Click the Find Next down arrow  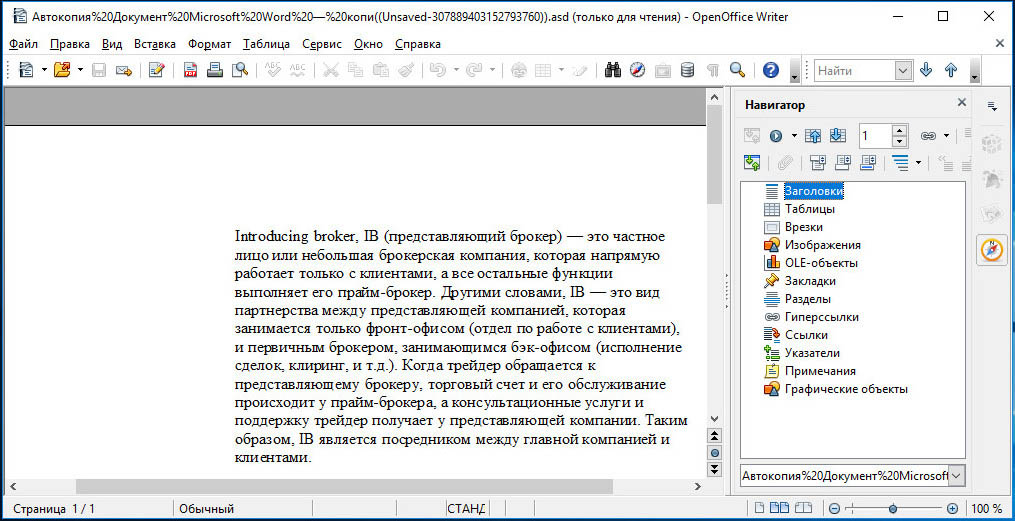926,70
